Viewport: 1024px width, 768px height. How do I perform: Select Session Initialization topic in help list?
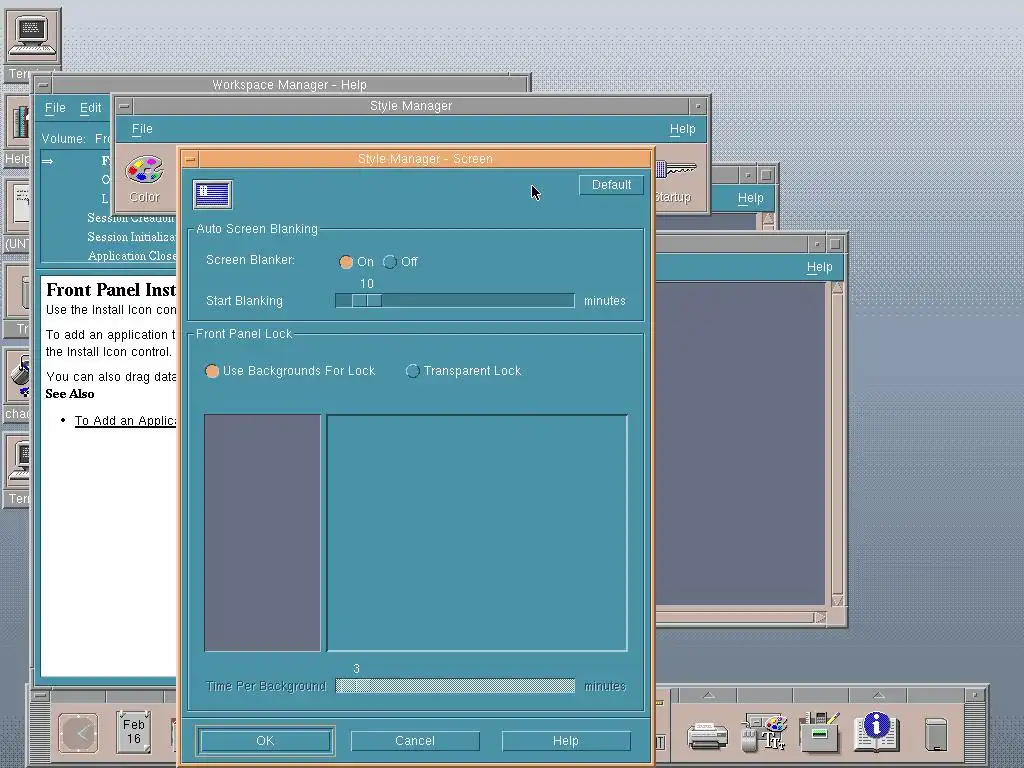(x=131, y=237)
